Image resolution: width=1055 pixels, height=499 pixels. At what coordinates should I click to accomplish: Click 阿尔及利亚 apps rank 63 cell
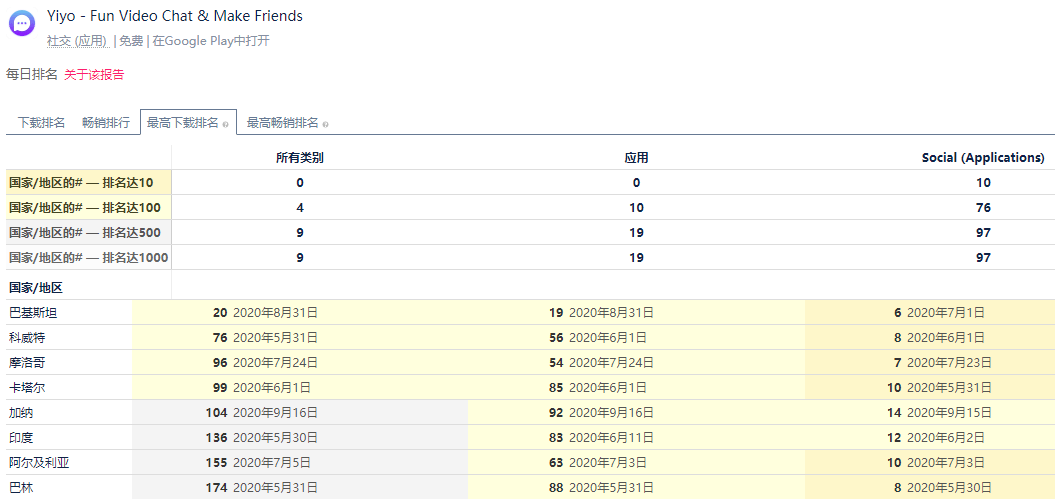click(636, 463)
